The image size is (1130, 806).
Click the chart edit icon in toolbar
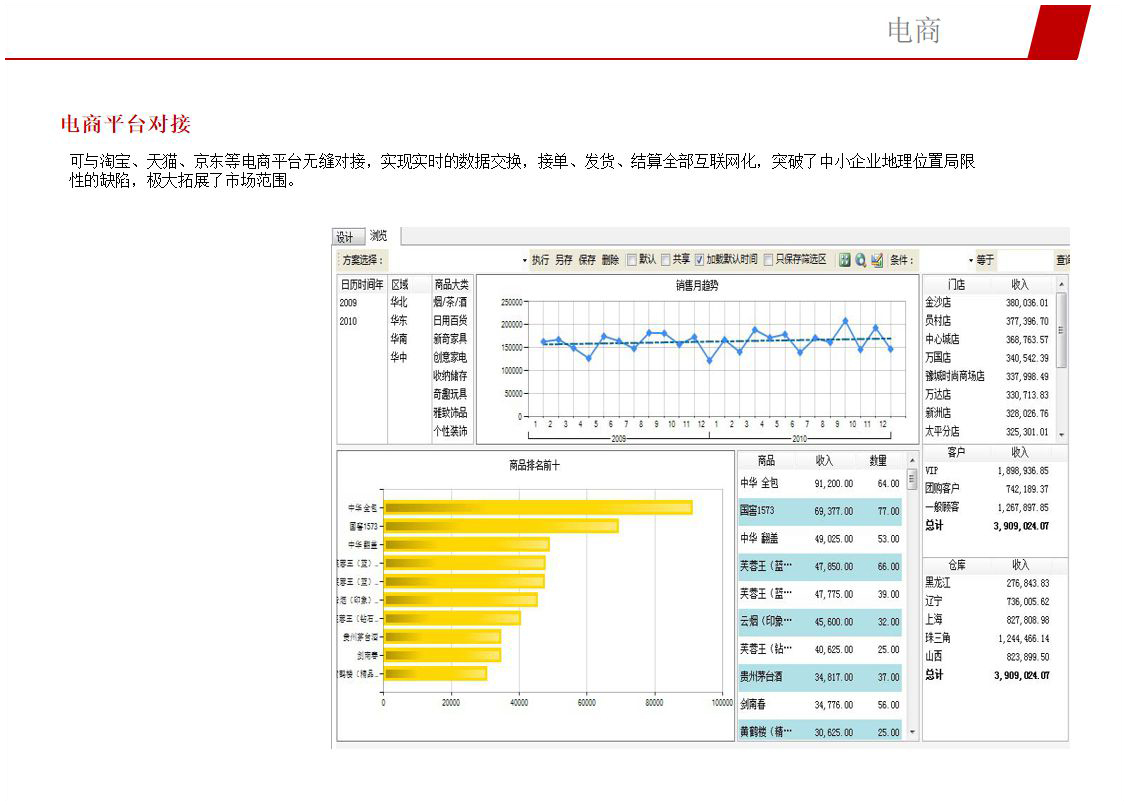click(x=877, y=260)
